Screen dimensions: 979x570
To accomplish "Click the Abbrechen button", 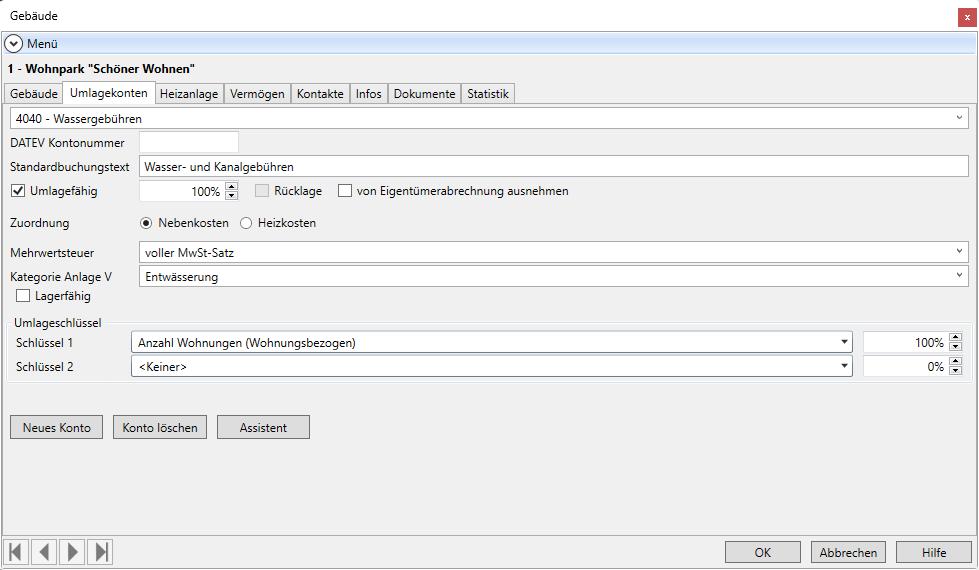I will pyautogui.click(x=848, y=552).
